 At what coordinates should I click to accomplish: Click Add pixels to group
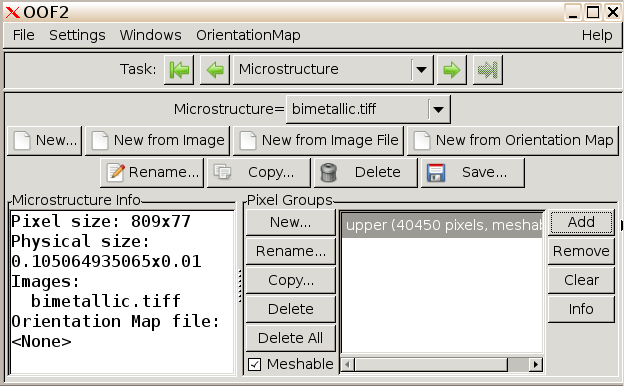pyautogui.click(x=581, y=222)
